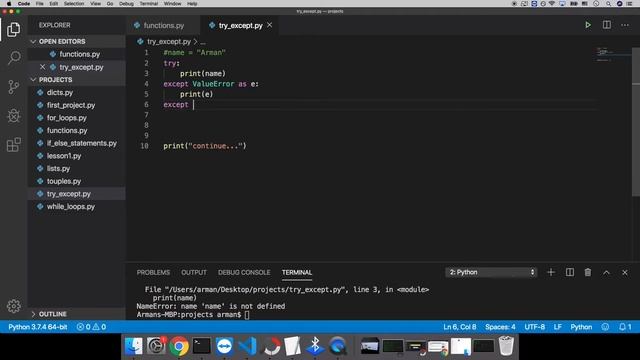
Task: Run Python file with play button
Action: point(588,25)
